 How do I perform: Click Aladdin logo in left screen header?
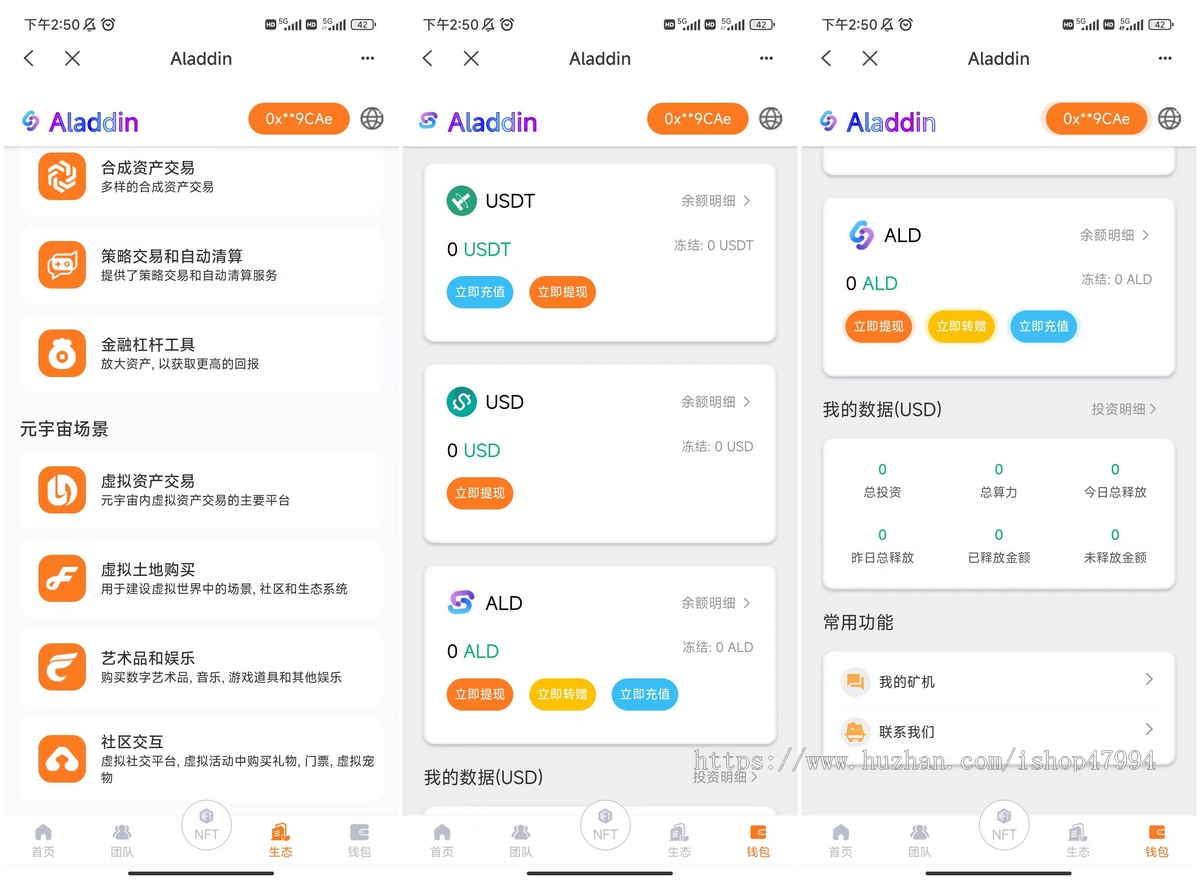click(x=80, y=122)
